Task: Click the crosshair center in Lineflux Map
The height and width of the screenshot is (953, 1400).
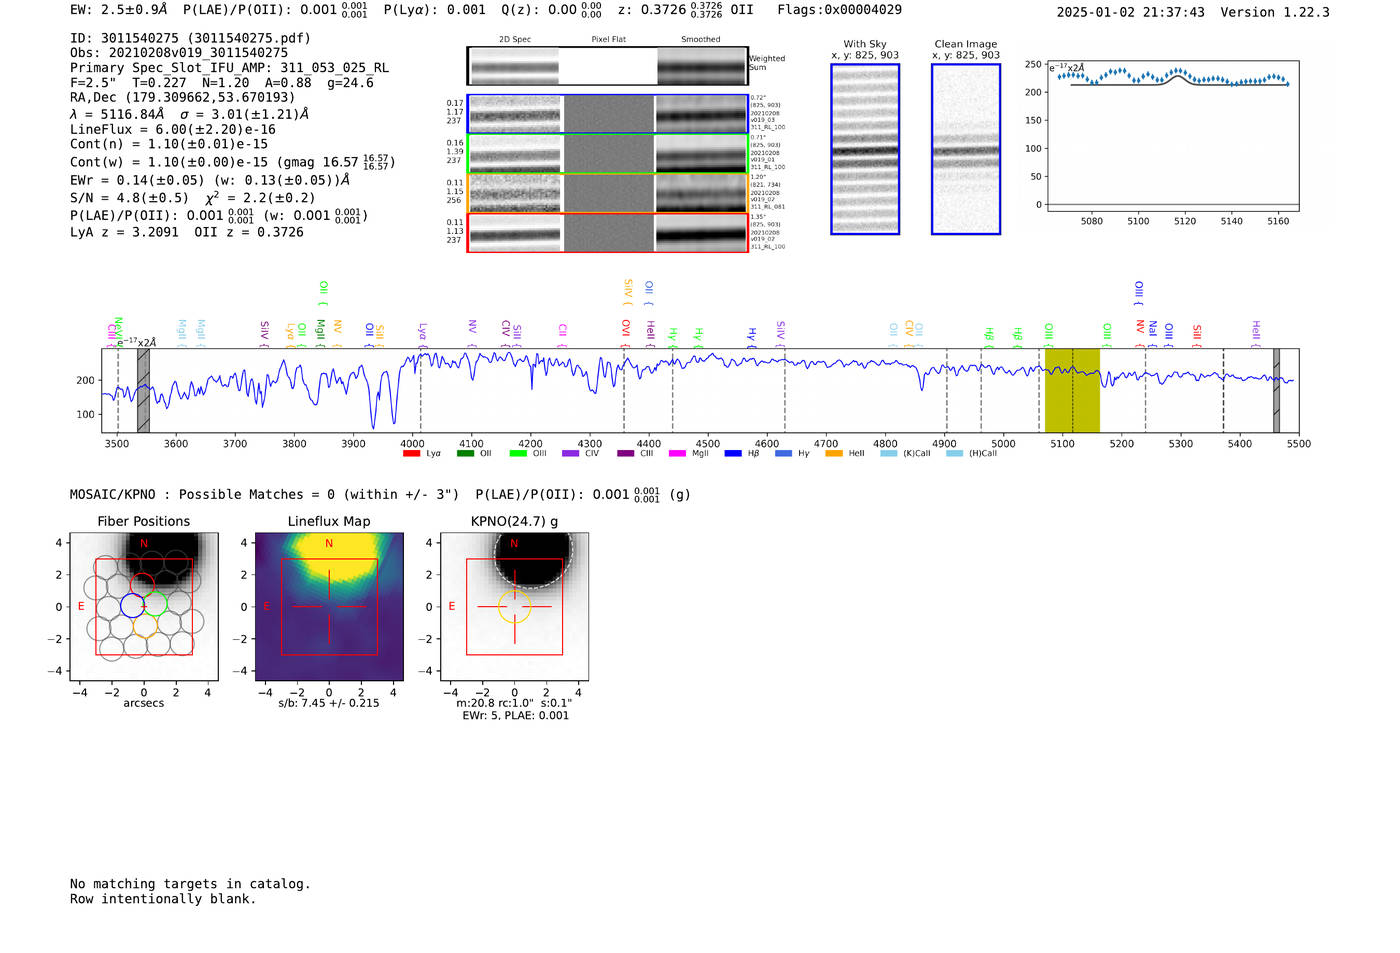Action: (329, 606)
